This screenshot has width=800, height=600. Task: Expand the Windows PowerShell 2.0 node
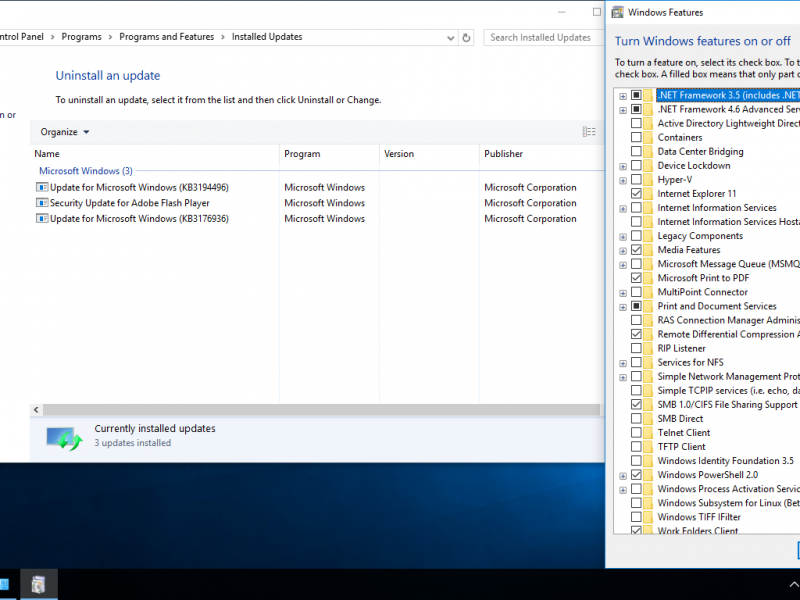click(x=623, y=476)
